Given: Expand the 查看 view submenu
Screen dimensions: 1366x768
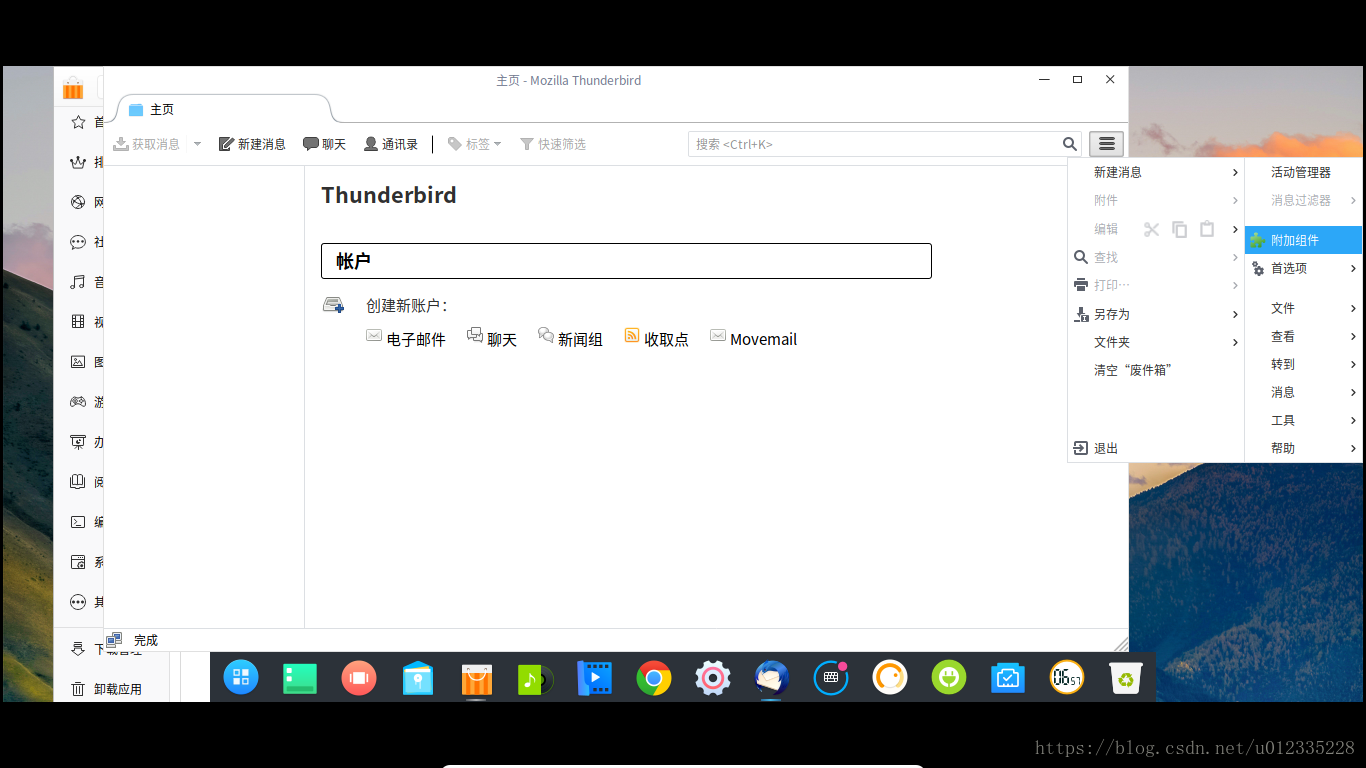Looking at the screenshot, I should (x=1304, y=336).
